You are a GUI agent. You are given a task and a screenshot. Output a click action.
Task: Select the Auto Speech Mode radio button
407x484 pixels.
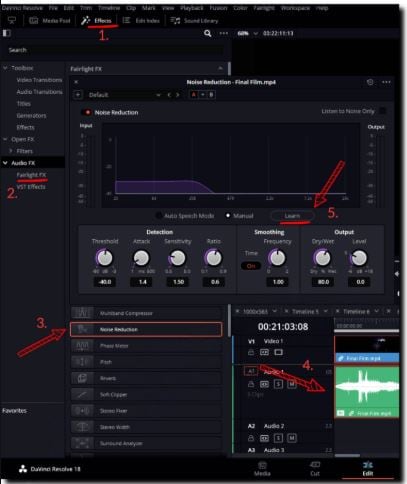[x=159, y=216]
